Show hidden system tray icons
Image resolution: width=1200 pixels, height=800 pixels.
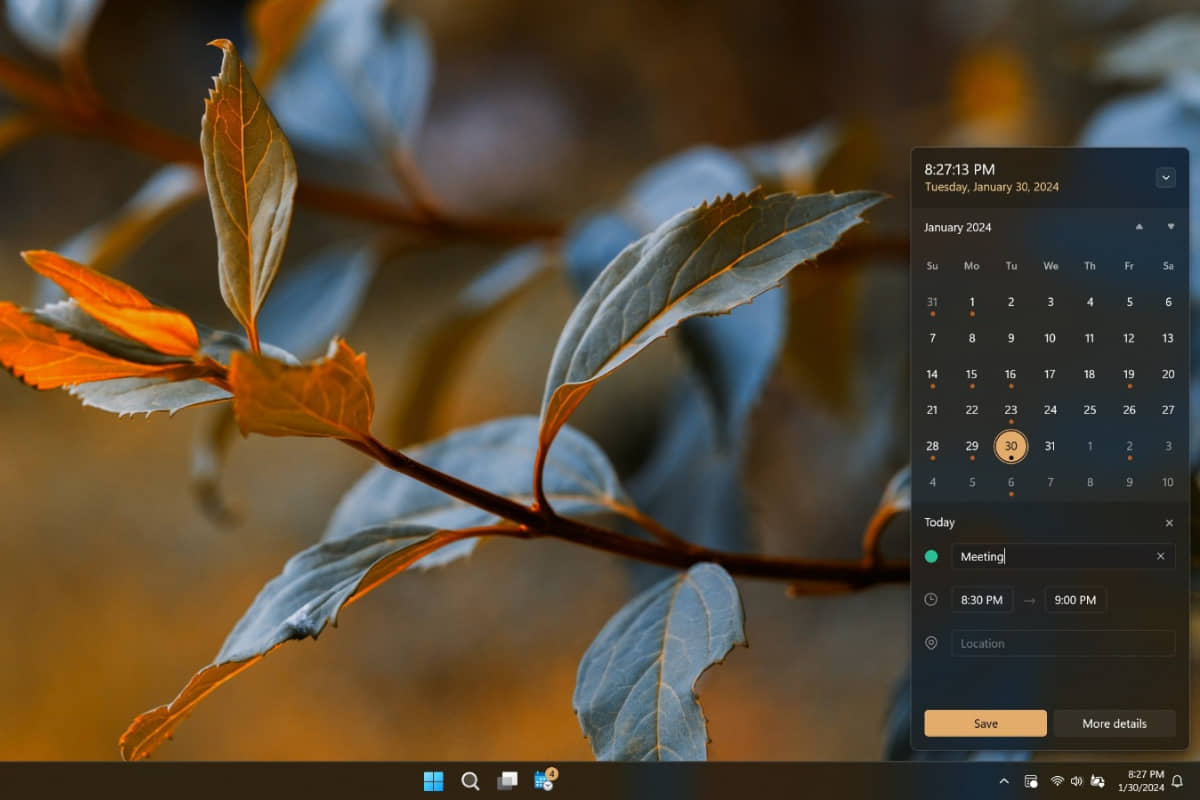[1004, 781]
